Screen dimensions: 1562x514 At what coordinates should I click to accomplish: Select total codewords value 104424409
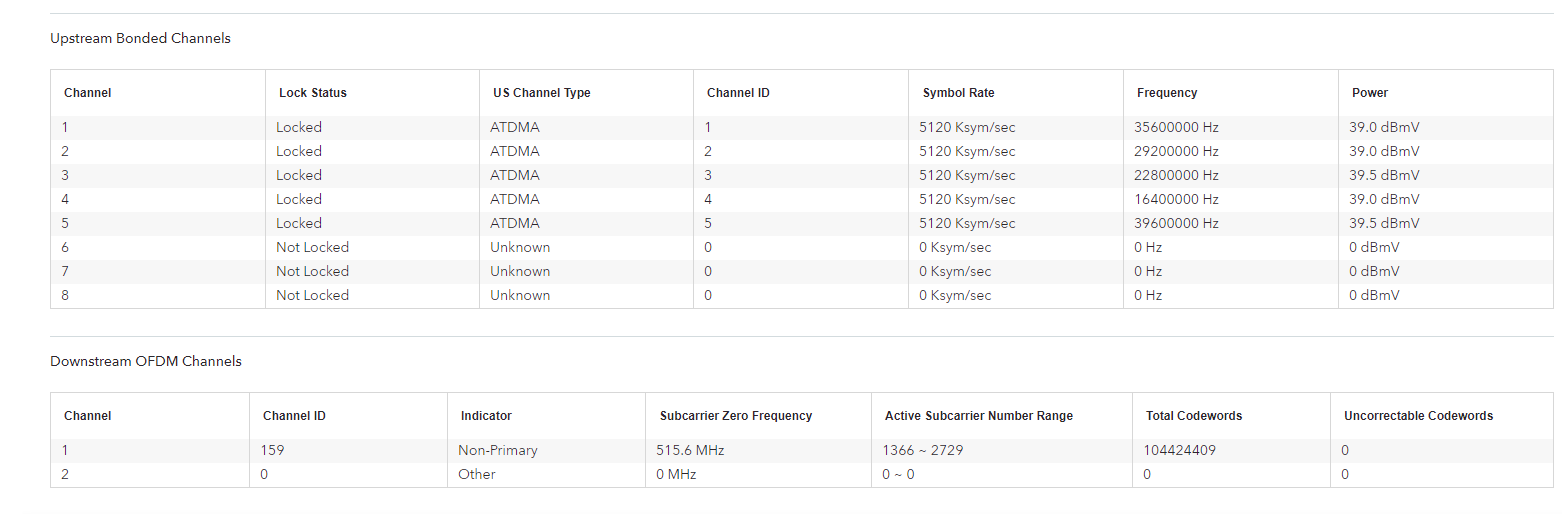click(x=1180, y=450)
